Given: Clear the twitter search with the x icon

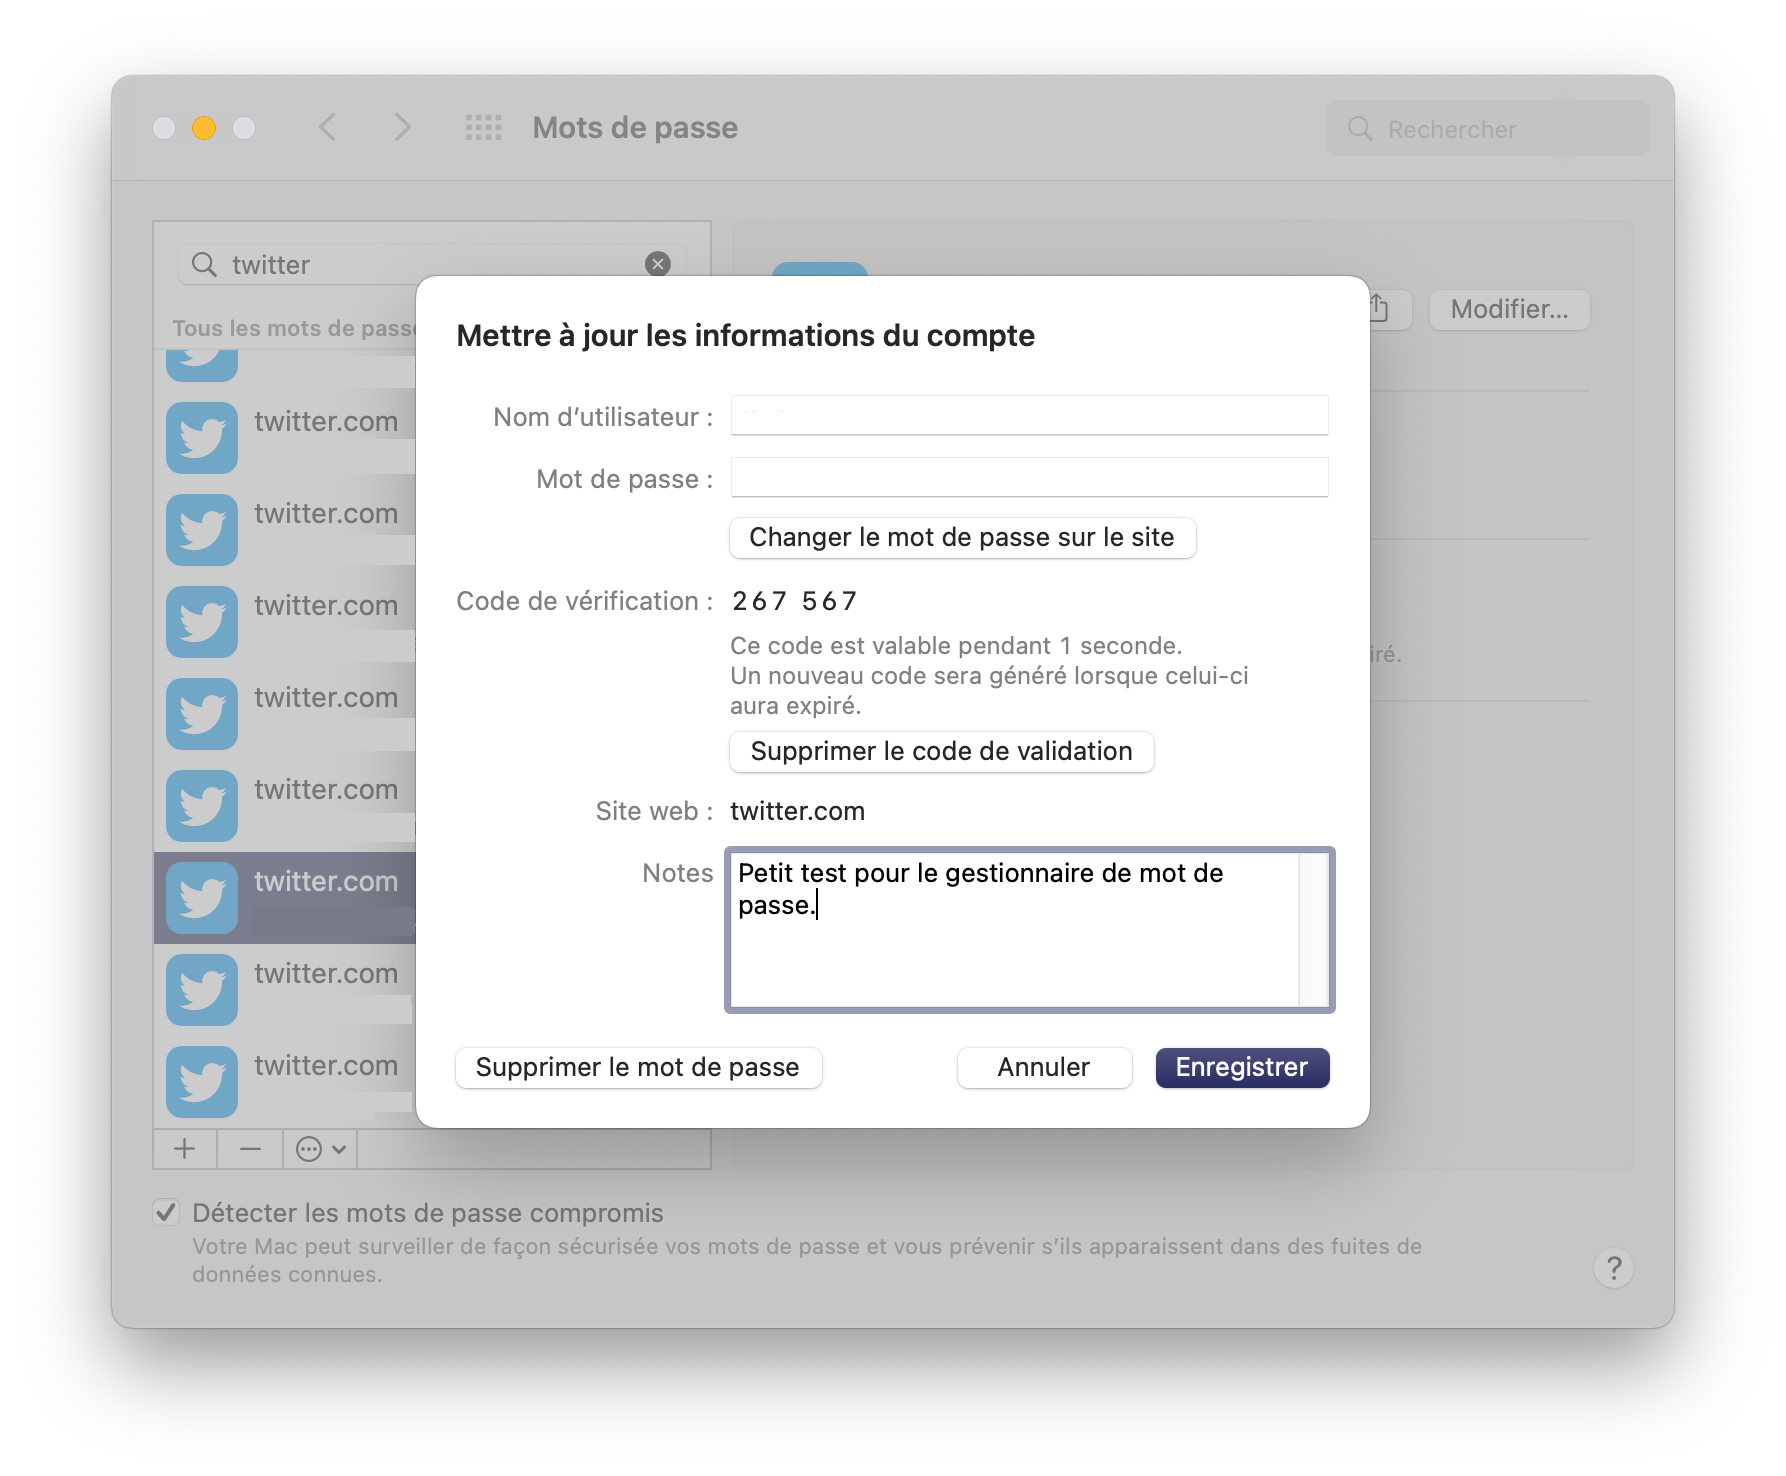Looking at the screenshot, I should pos(658,264).
